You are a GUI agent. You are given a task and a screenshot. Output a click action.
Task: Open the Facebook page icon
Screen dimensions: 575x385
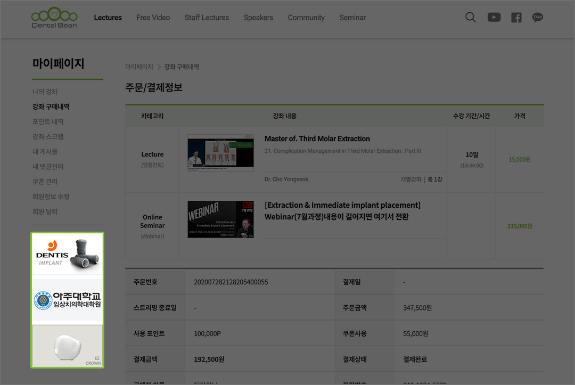click(x=516, y=17)
